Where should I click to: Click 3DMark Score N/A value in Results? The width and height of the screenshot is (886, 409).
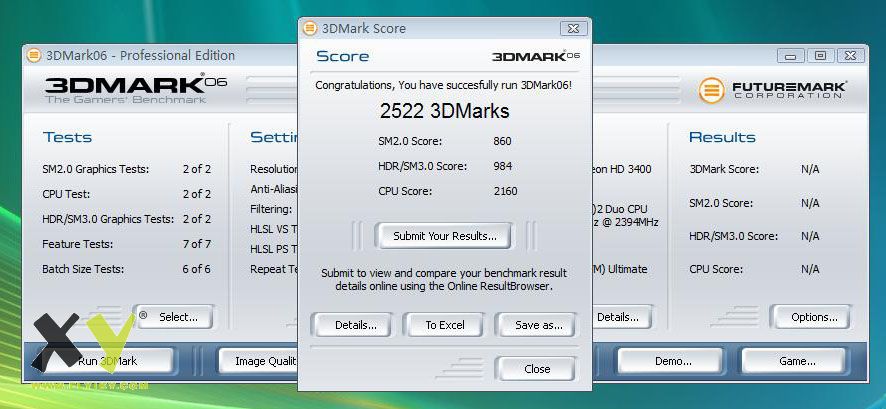(x=810, y=169)
